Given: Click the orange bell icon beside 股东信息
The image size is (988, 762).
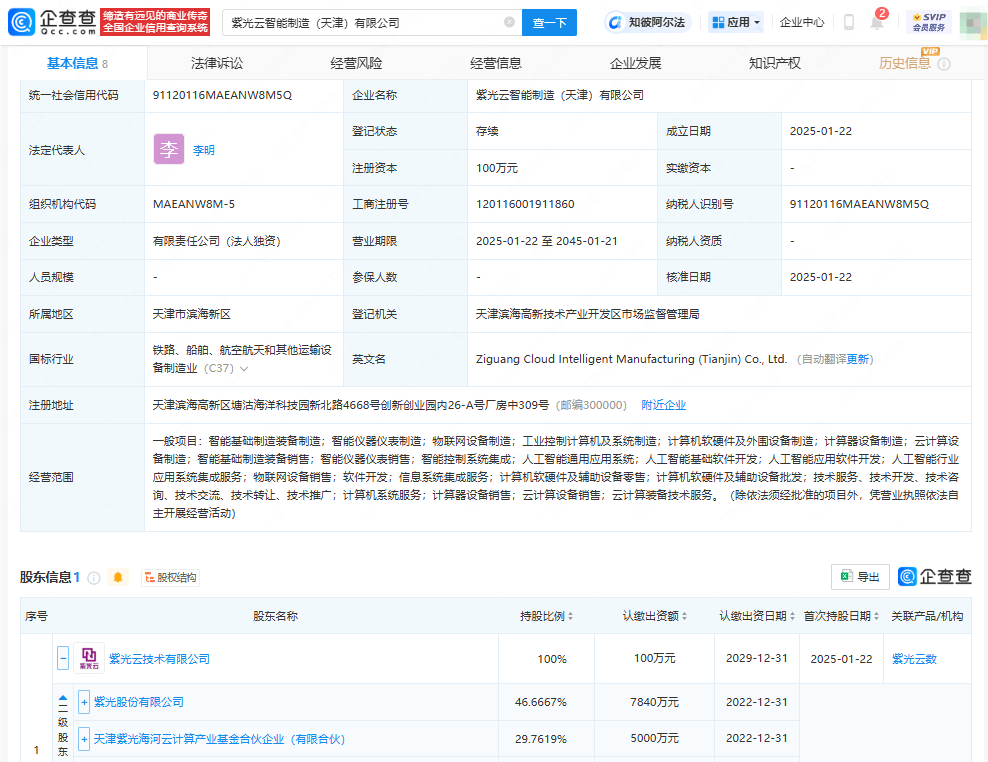Looking at the screenshot, I should pyautogui.click(x=118, y=577).
